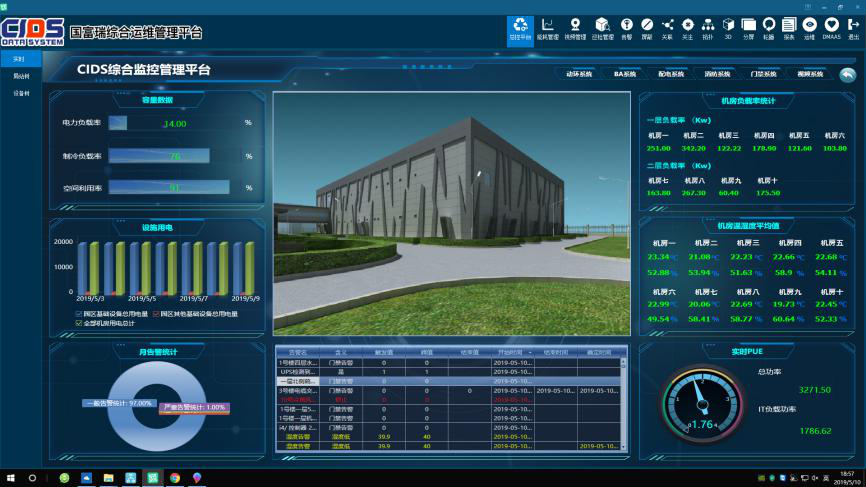The width and height of the screenshot is (866, 487).
Task: Click the 退出 logout icon
Action: (853, 29)
